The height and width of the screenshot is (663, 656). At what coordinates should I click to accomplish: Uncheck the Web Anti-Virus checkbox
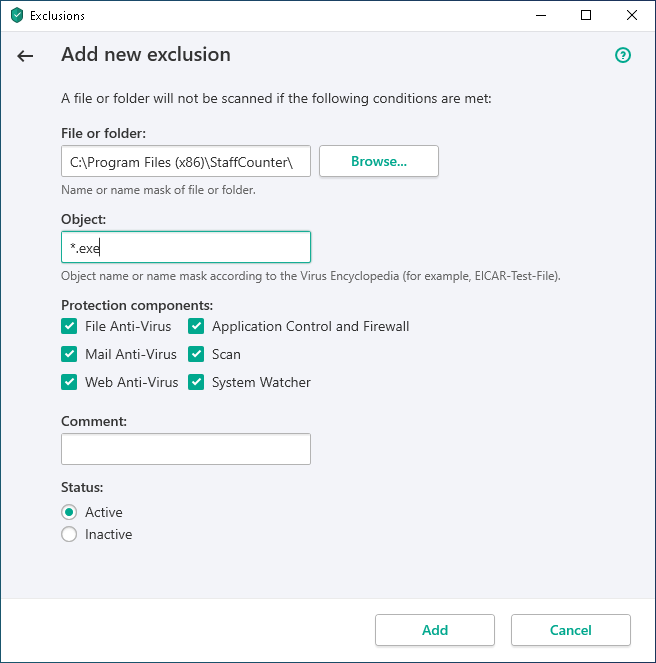(x=69, y=382)
